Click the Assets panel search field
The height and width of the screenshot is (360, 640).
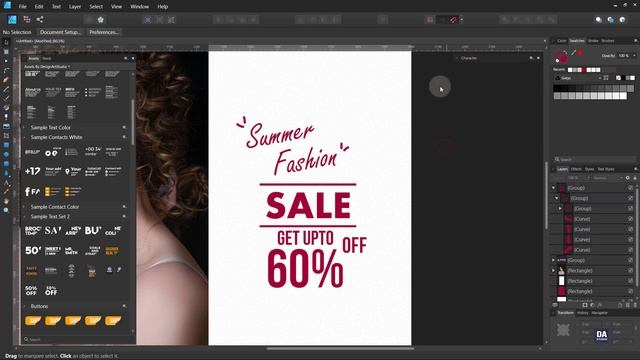[78, 339]
